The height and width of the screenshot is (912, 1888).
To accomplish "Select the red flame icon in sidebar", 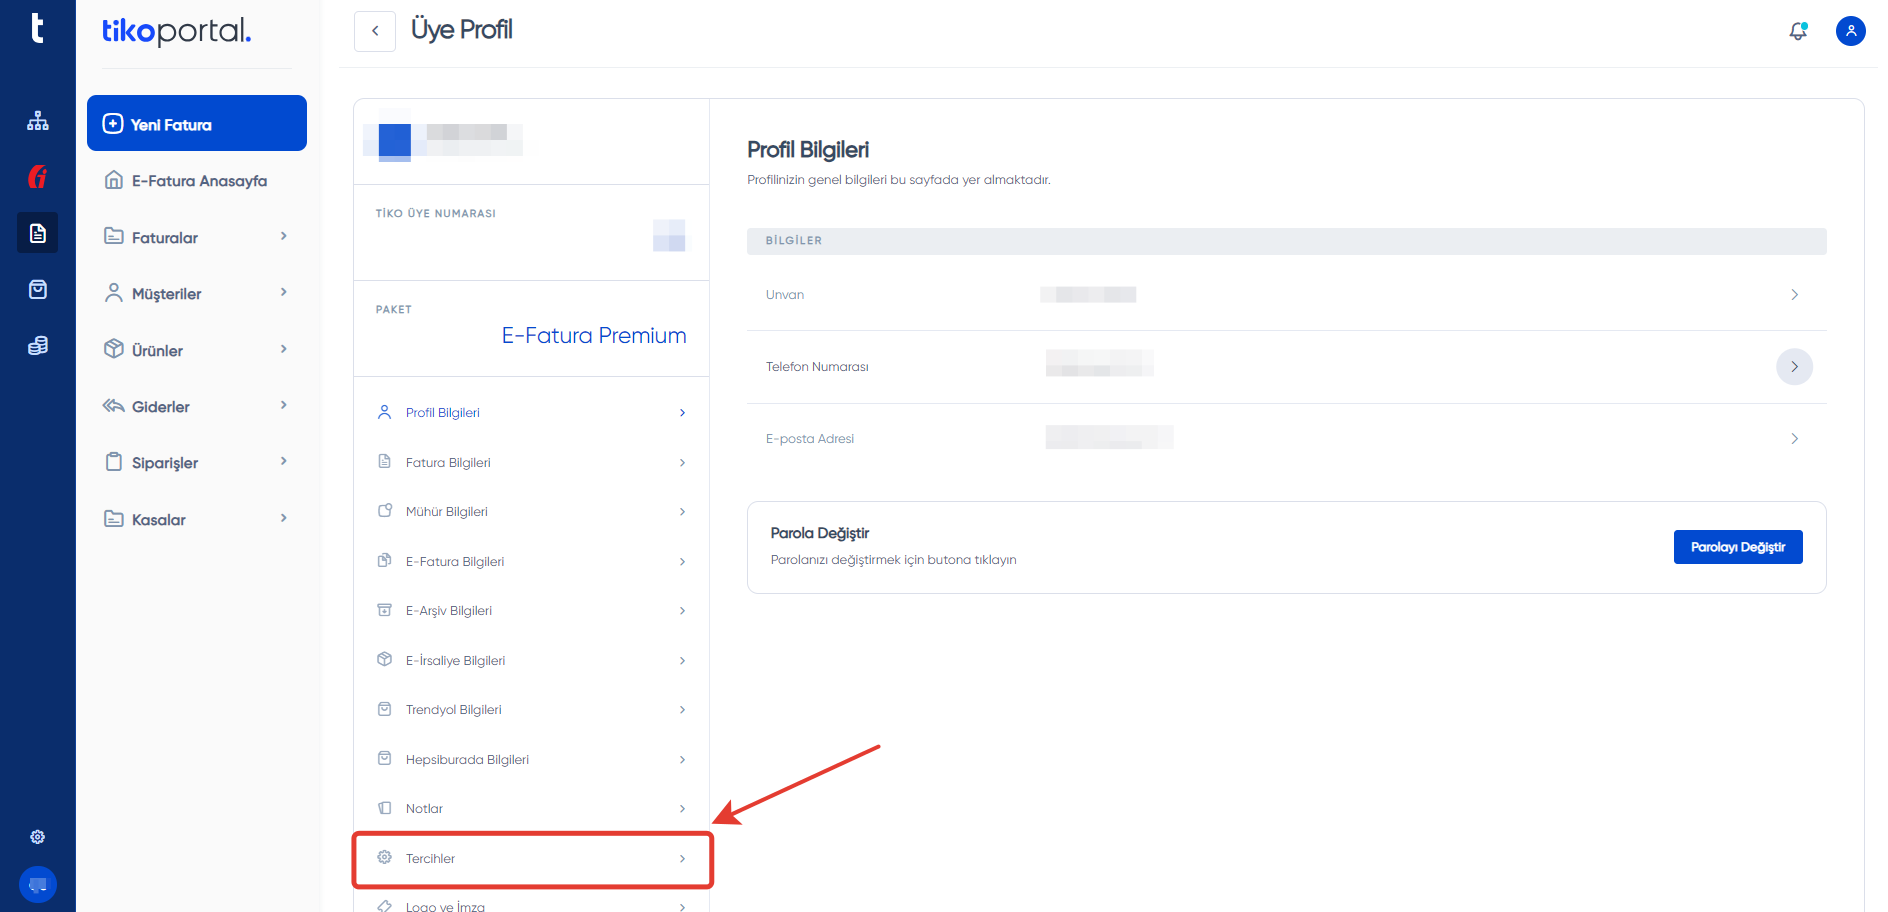I will [38, 177].
